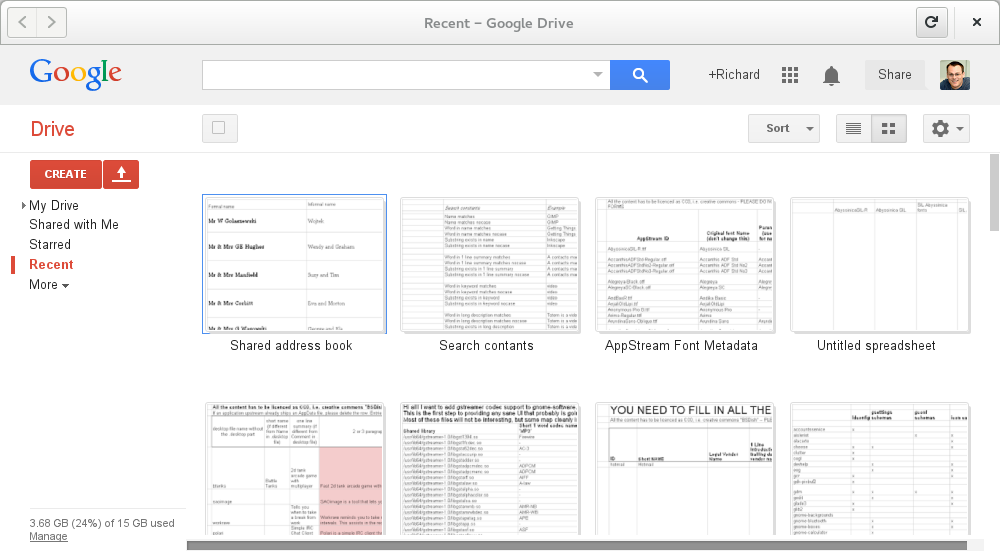Go forward with the browser forward arrow

click(52, 22)
